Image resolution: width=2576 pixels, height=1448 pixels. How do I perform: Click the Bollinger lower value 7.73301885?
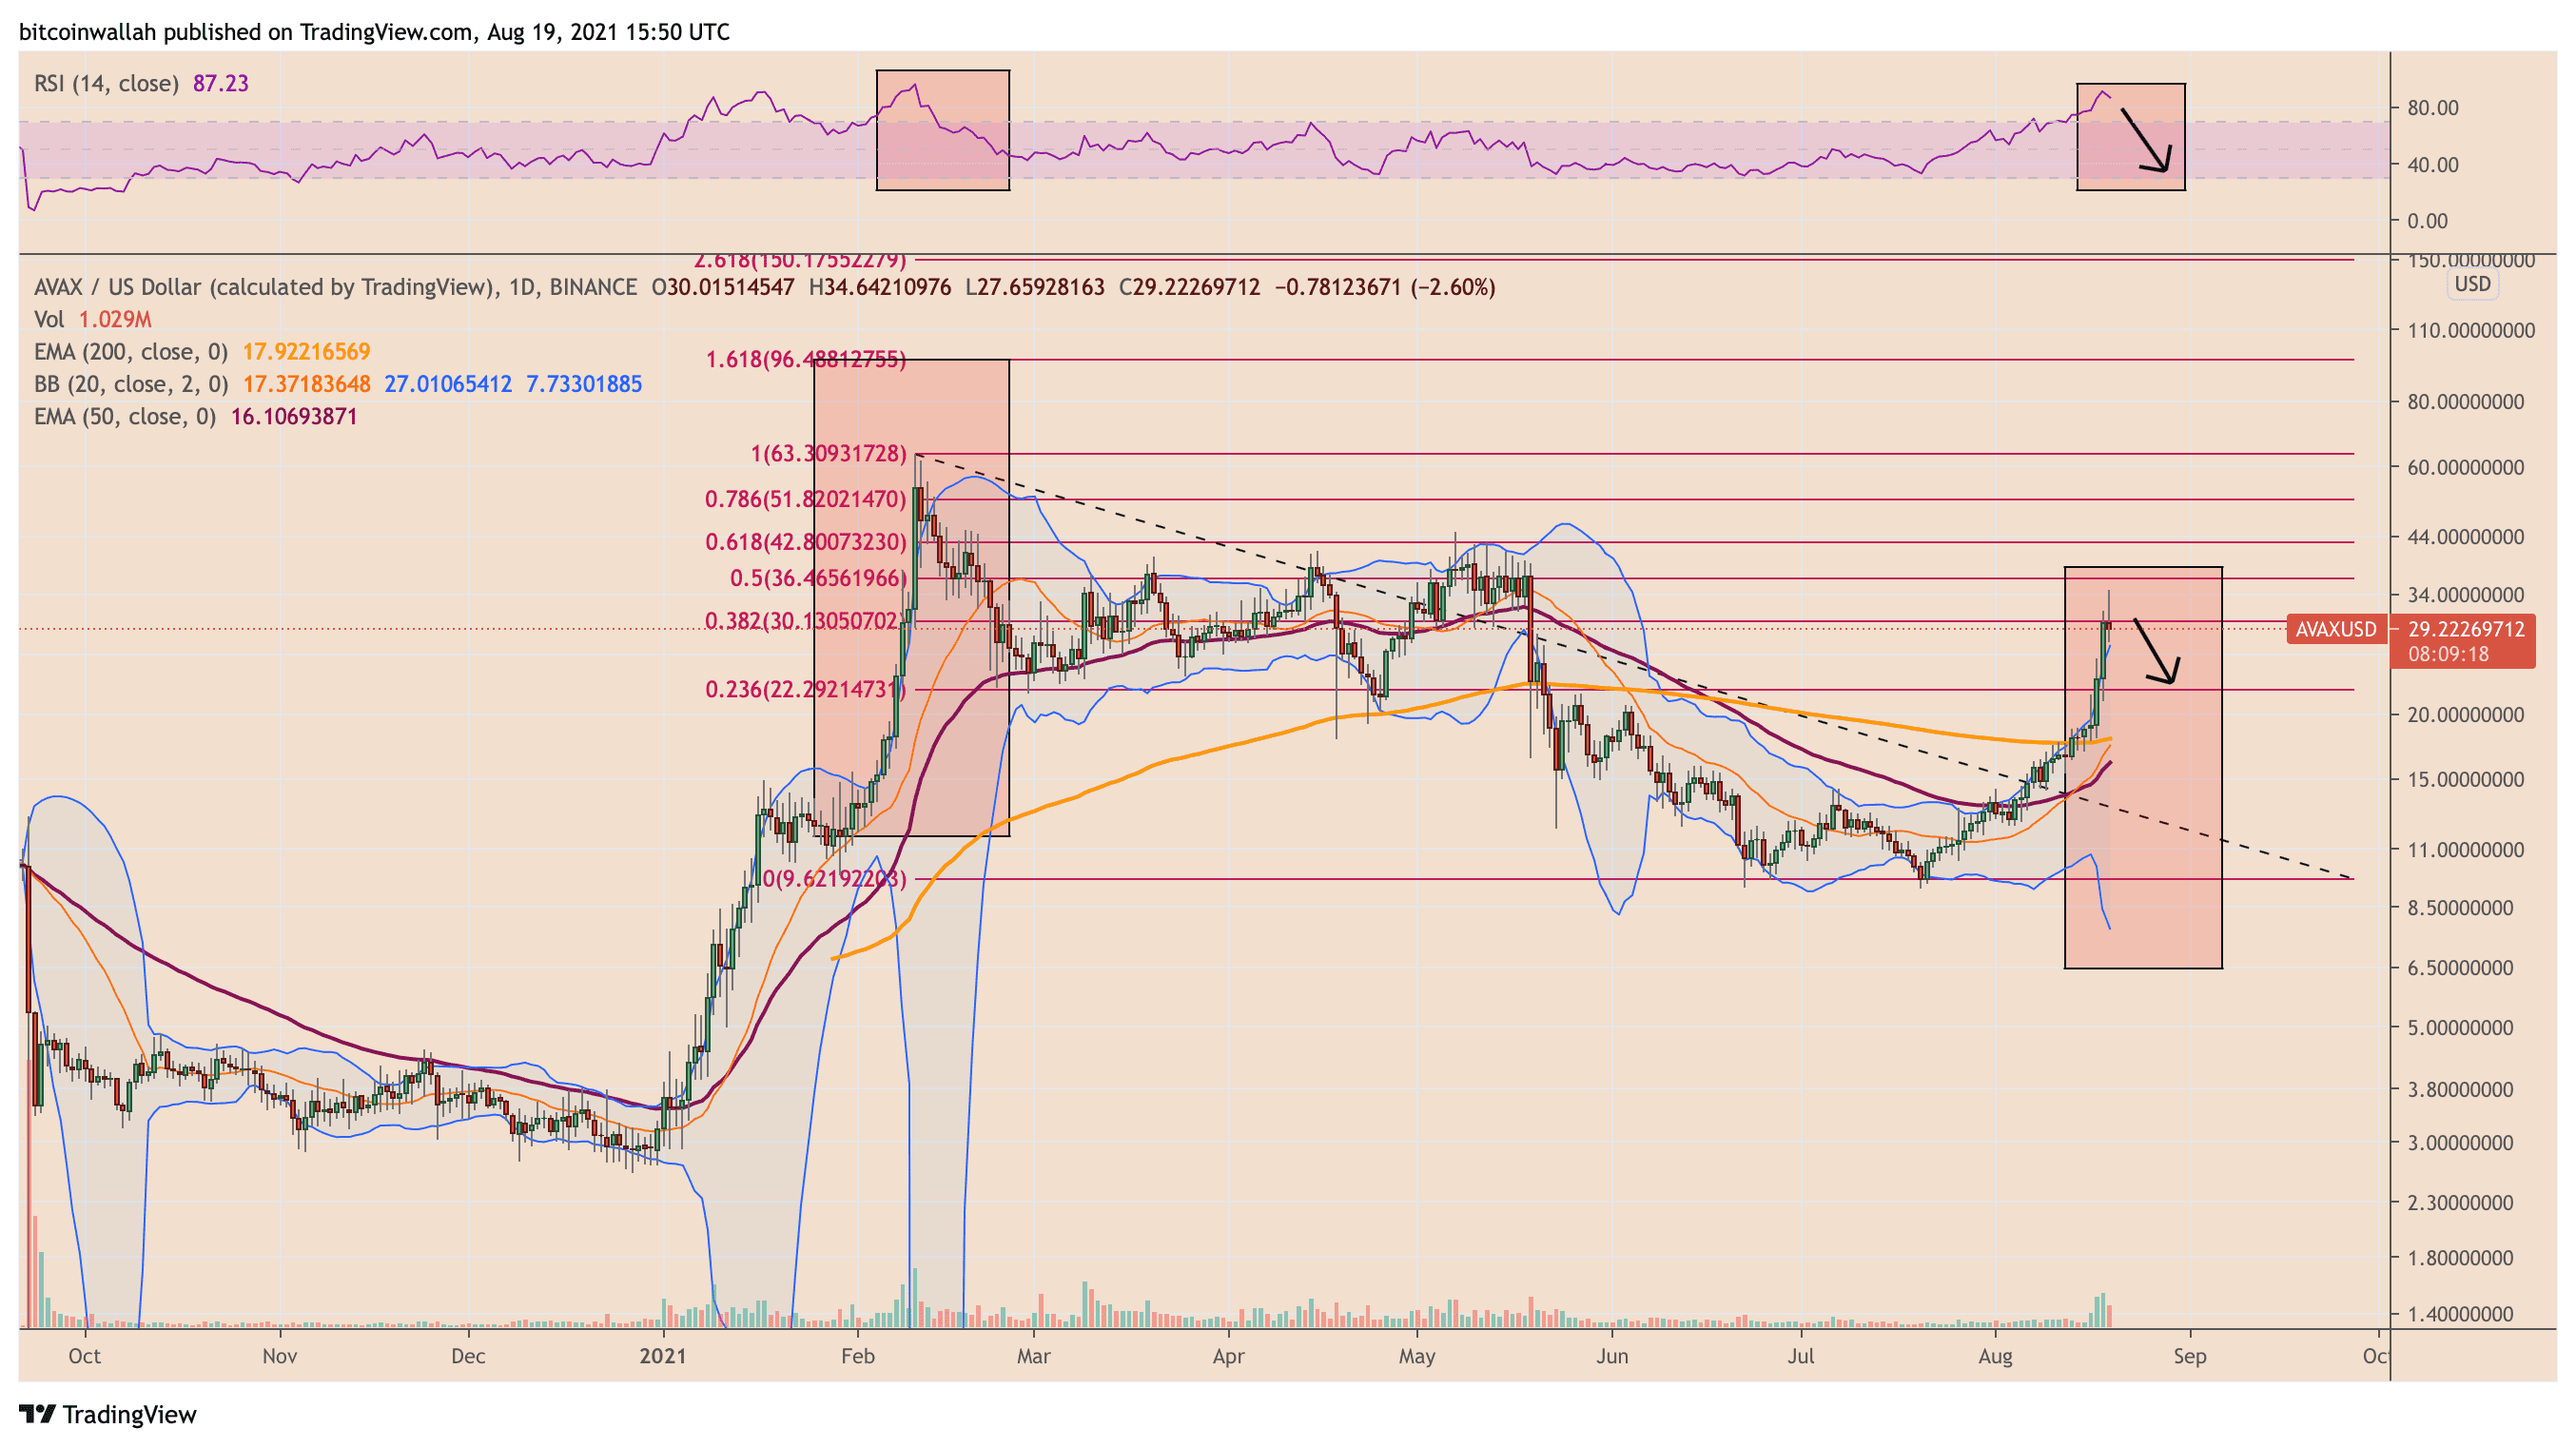584,384
